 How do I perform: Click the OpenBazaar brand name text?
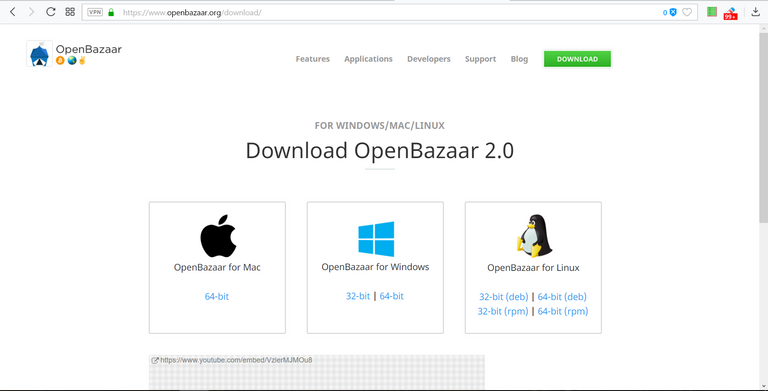pyautogui.click(x=89, y=49)
